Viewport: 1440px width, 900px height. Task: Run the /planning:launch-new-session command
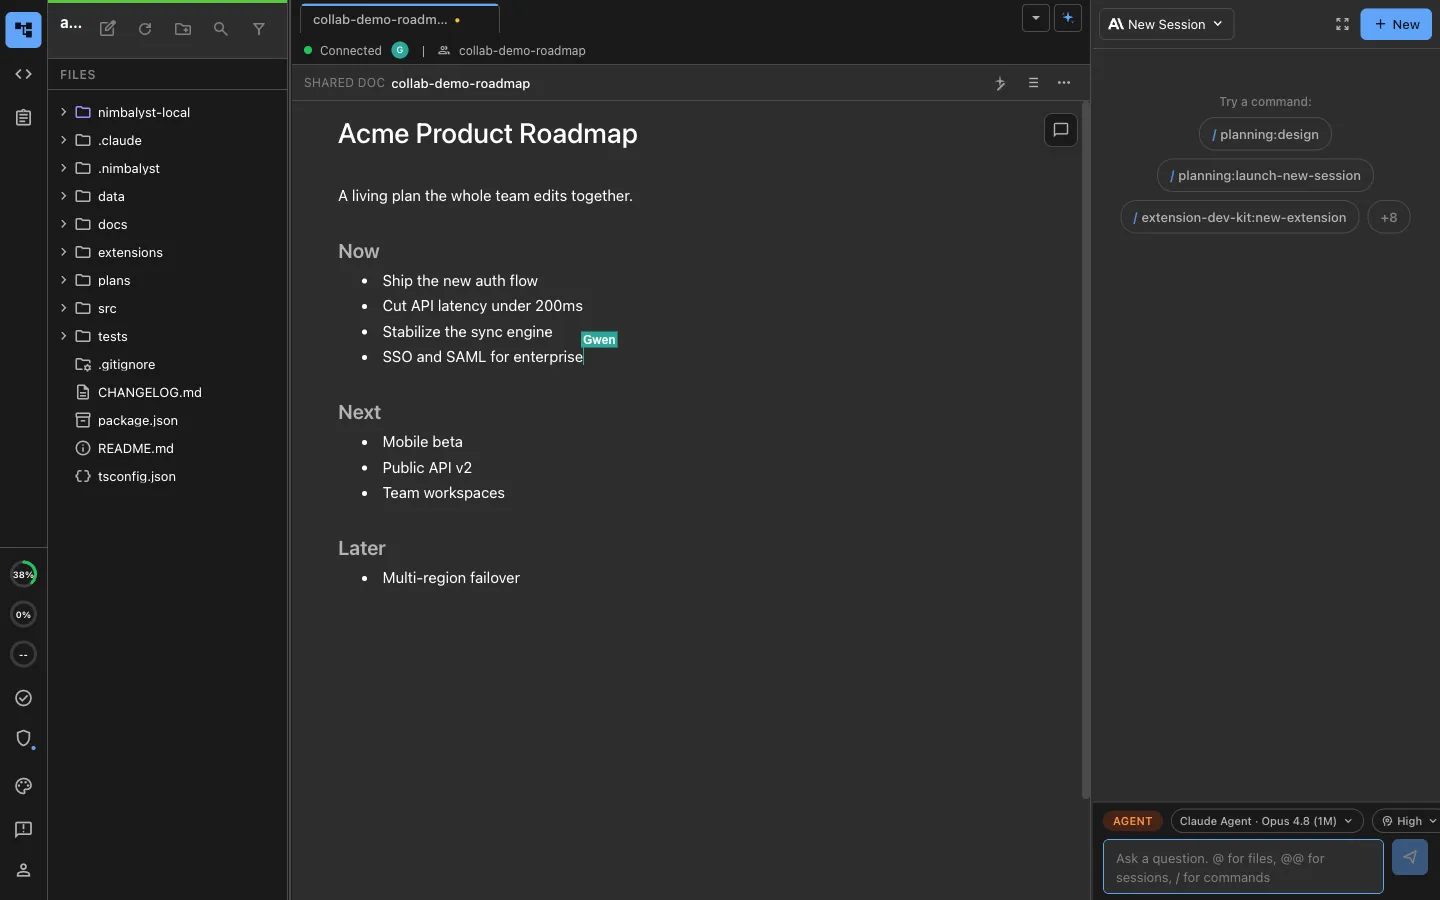point(1265,175)
